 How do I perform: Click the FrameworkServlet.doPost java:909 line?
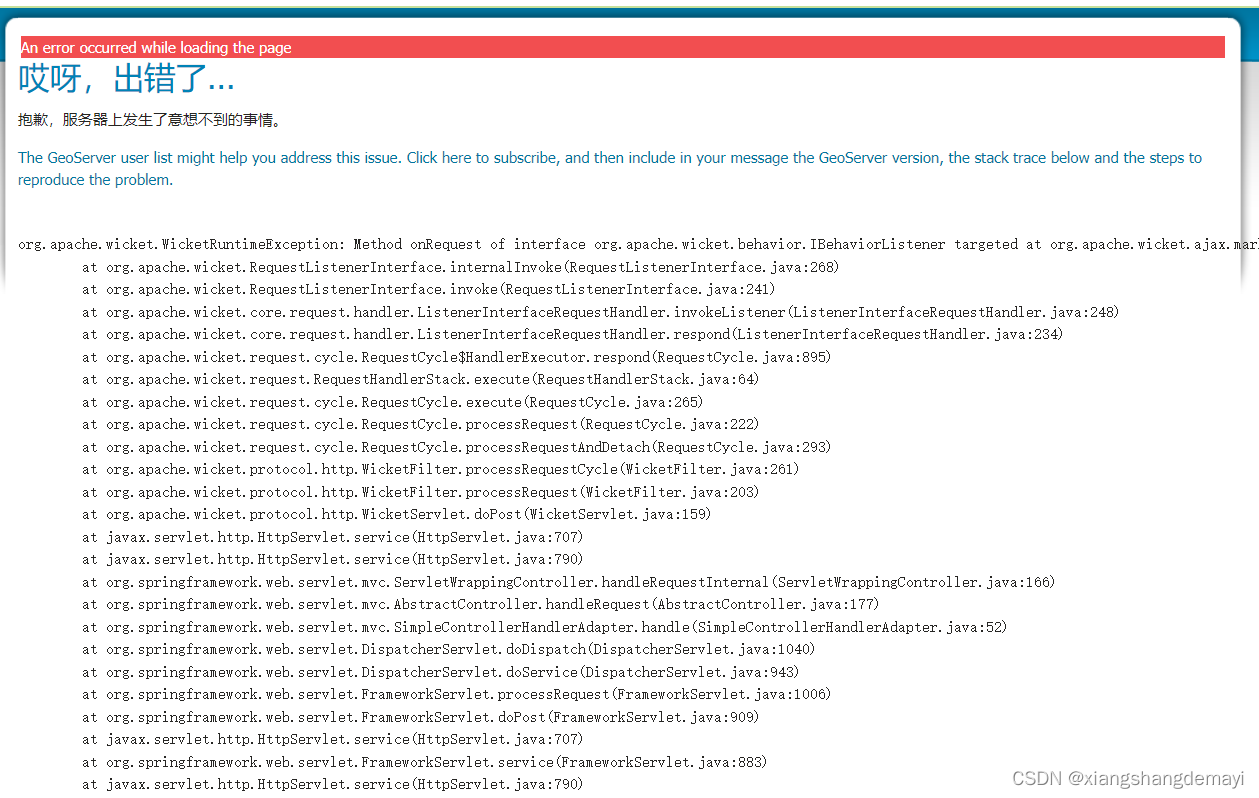[421, 717]
